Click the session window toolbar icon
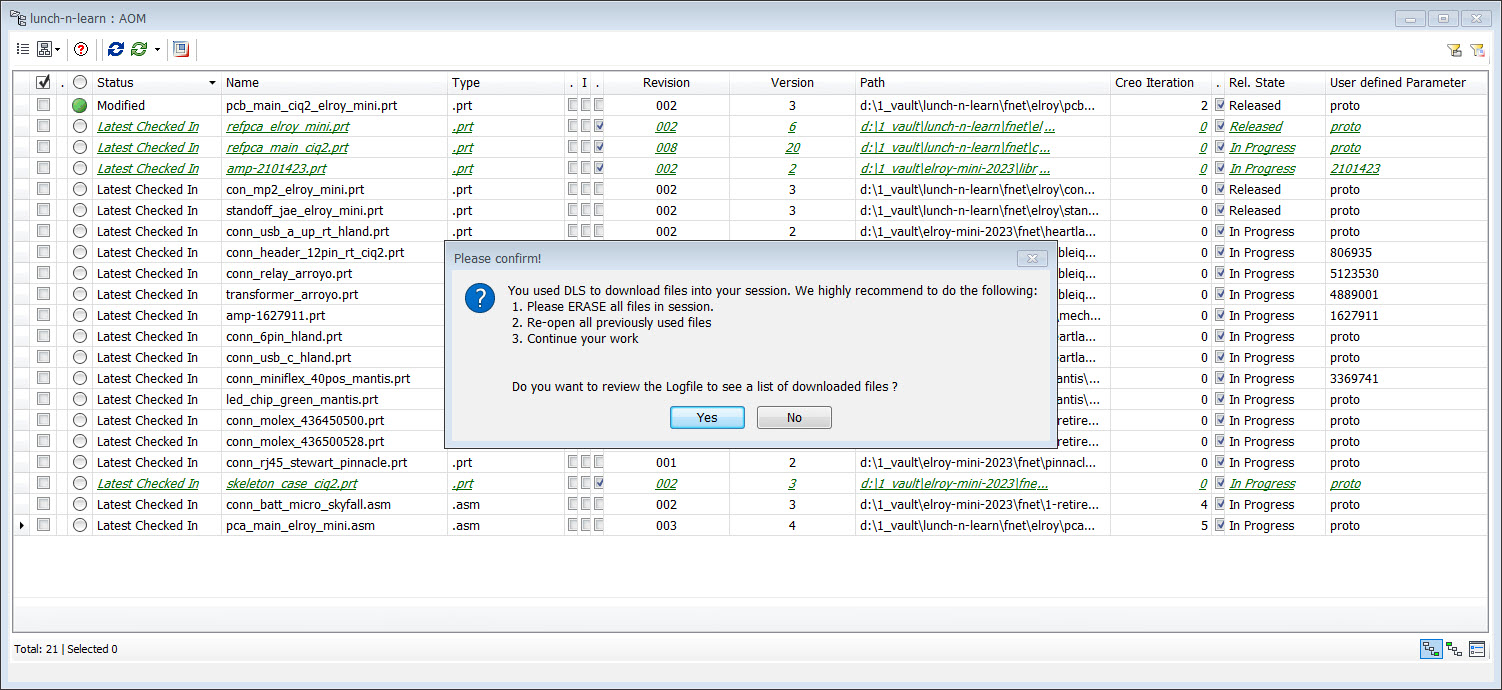Screen dimensions: 1502x690 click(181, 49)
